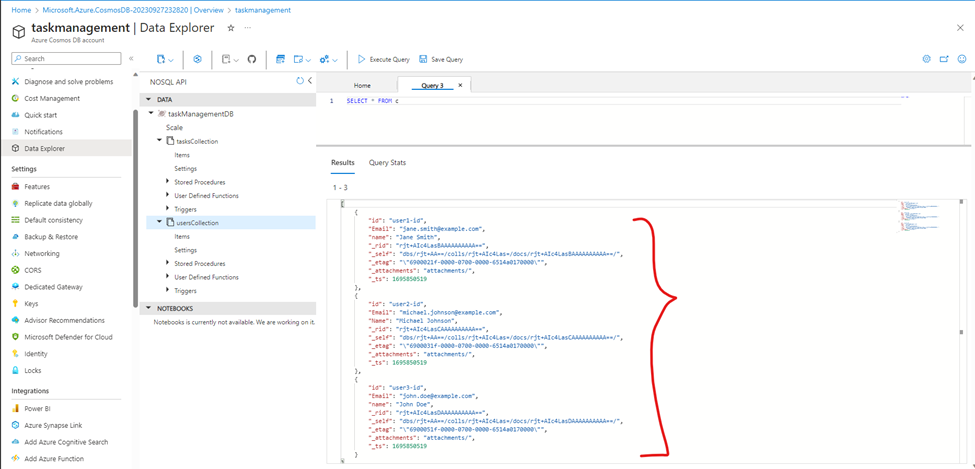The width and height of the screenshot is (975, 469).
Task: Open Add Azure Function in sidebar
Action: coord(54,459)
